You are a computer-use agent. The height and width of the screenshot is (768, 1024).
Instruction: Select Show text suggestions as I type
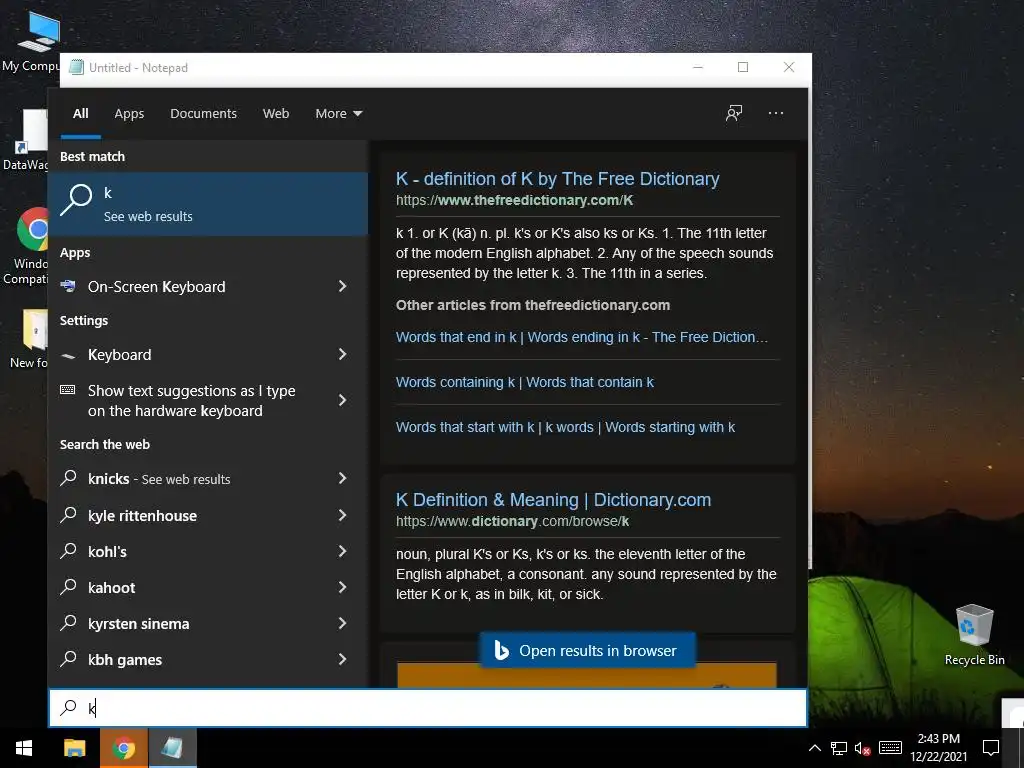click(x=208, y=400)
